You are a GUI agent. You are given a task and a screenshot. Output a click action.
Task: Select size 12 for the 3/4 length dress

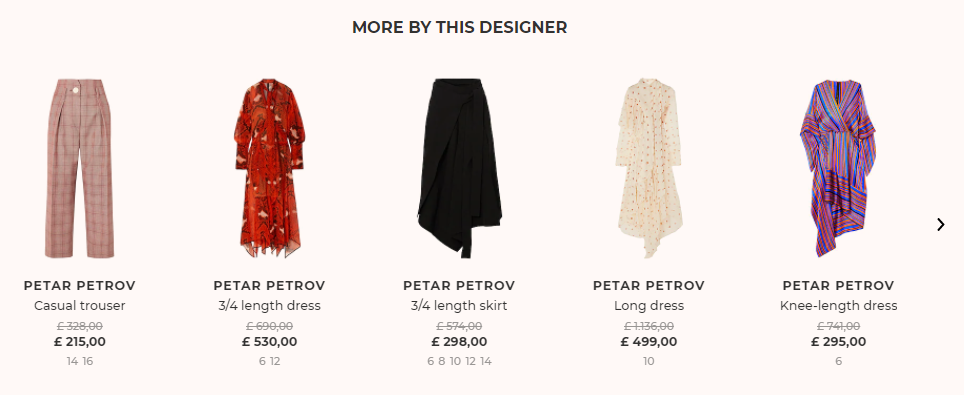pos(275,361)
